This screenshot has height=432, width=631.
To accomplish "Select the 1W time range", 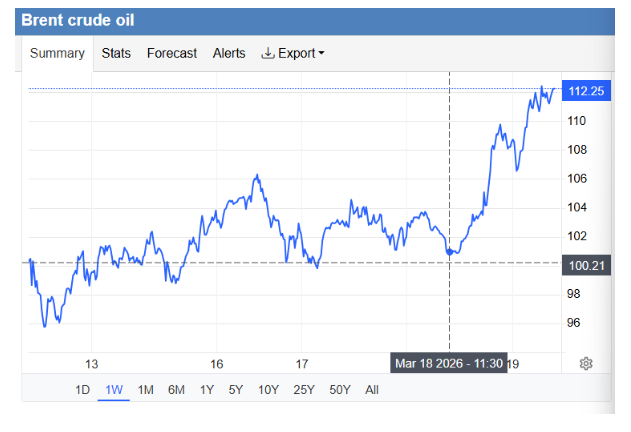I will (x=114, y=390).
